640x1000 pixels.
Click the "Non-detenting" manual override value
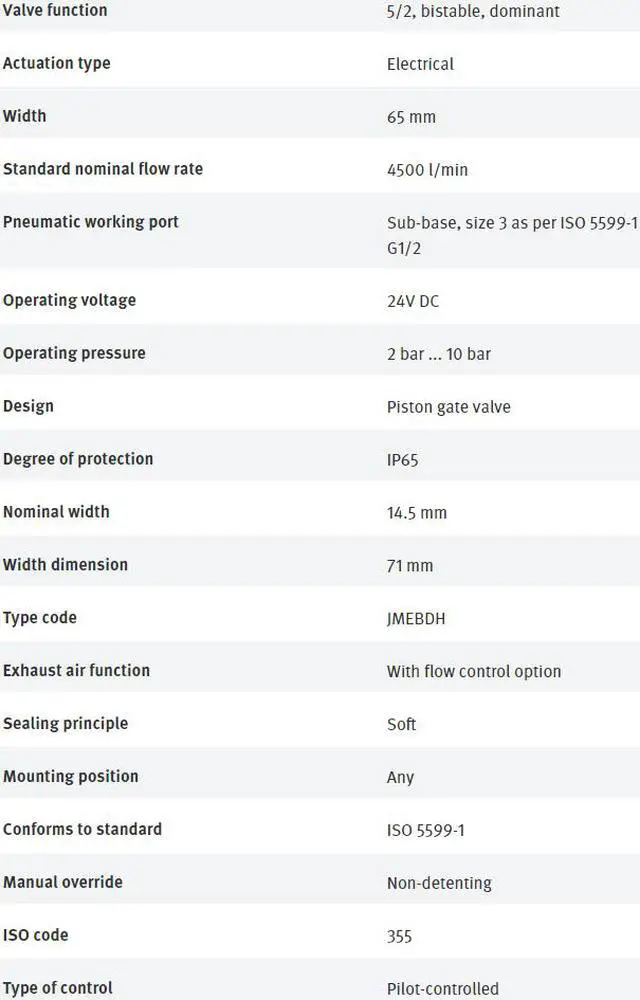[x=439, y=883]
